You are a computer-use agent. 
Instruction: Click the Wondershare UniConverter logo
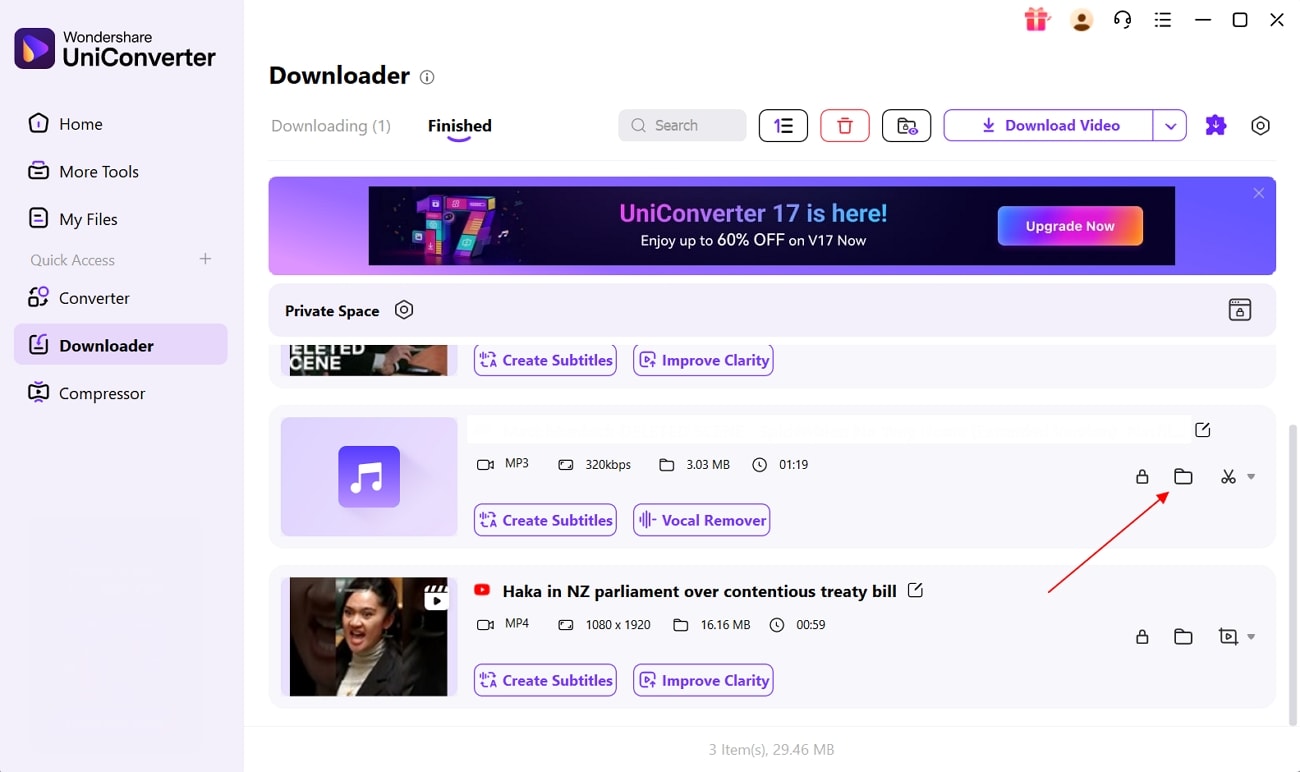(x=115, y=48)
